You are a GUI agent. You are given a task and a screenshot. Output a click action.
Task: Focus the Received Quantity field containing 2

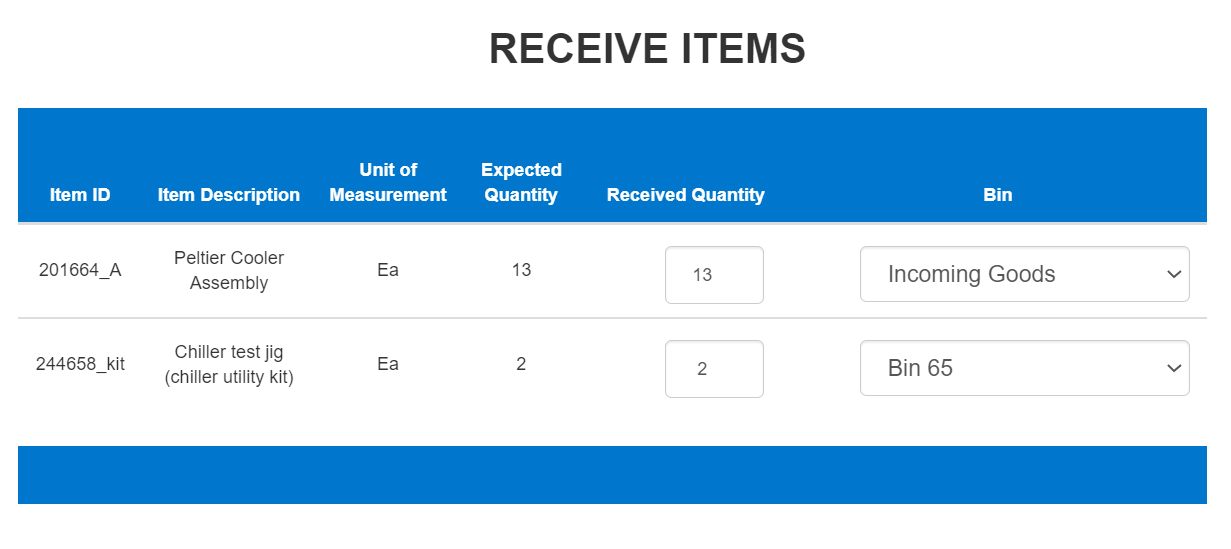714,368
